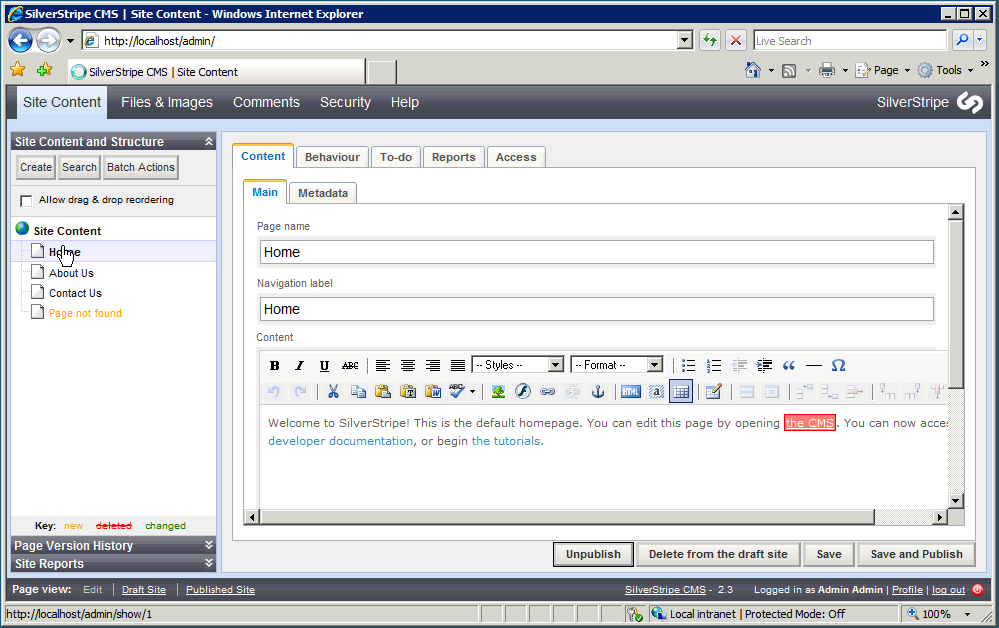Image resolution: width=999 pixels, height=628 pixels.
Task: Go back with the browser Back button
Action: pos(20,41)
